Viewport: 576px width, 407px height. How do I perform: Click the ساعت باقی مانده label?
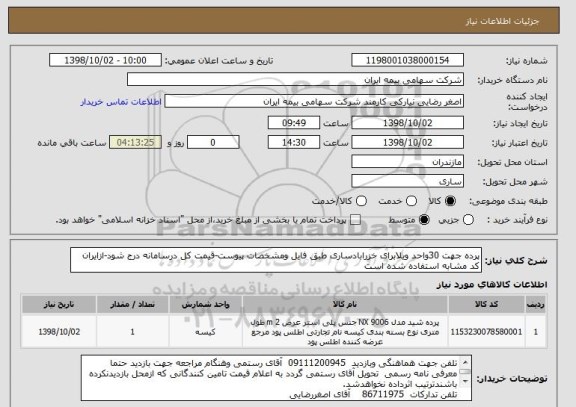[x=72, y=143]
